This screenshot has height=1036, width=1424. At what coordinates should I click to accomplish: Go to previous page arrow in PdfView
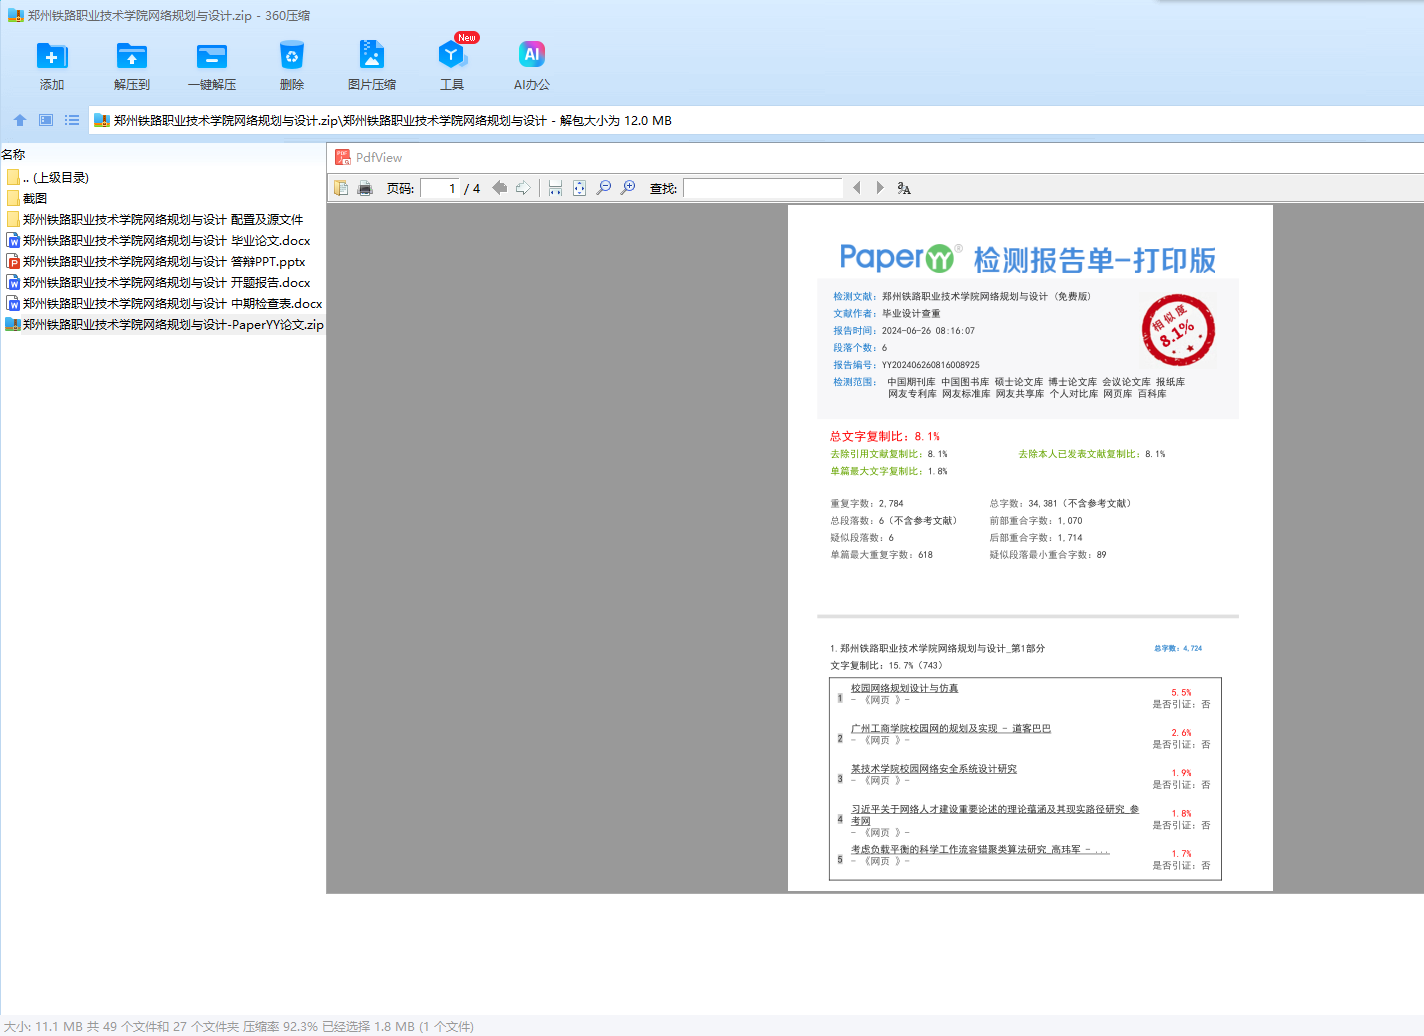[x=499, y=188]
